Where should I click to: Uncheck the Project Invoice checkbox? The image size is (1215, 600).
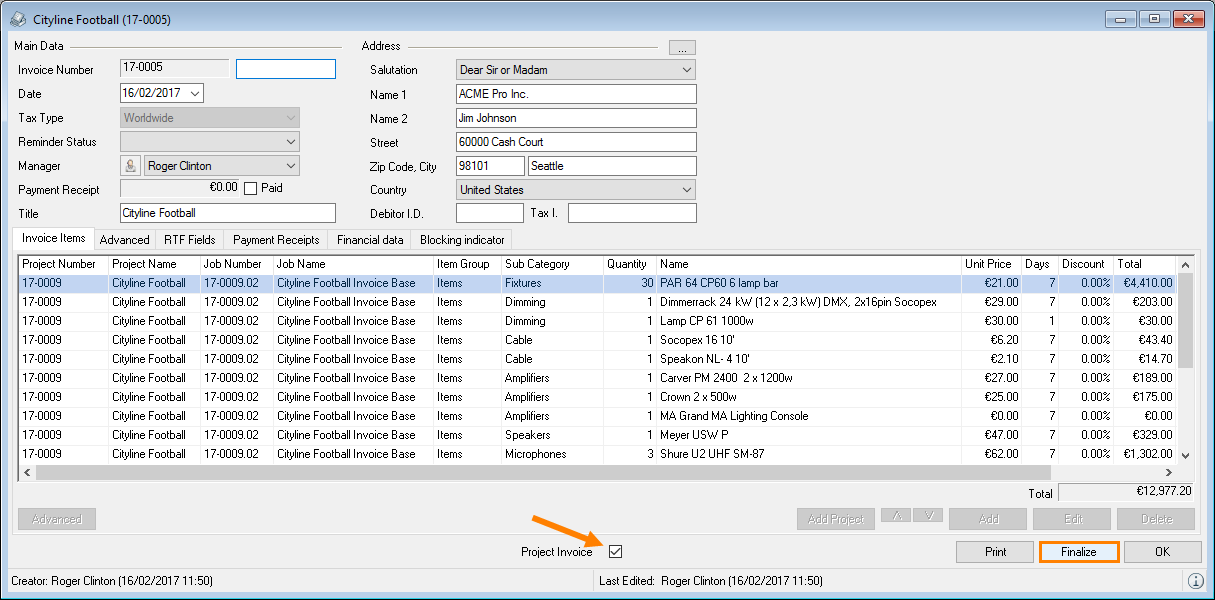[616, 552]
